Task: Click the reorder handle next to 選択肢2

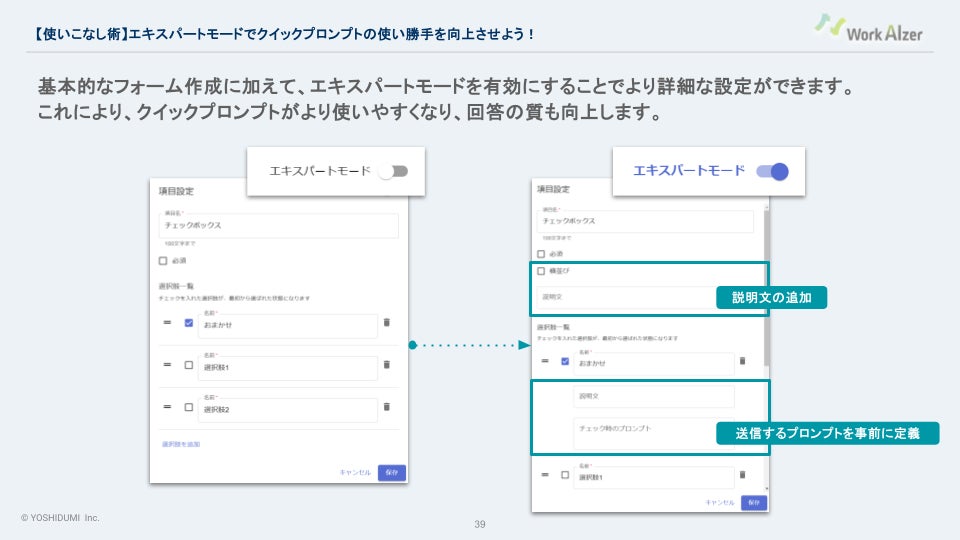Action: pos(167,407)
